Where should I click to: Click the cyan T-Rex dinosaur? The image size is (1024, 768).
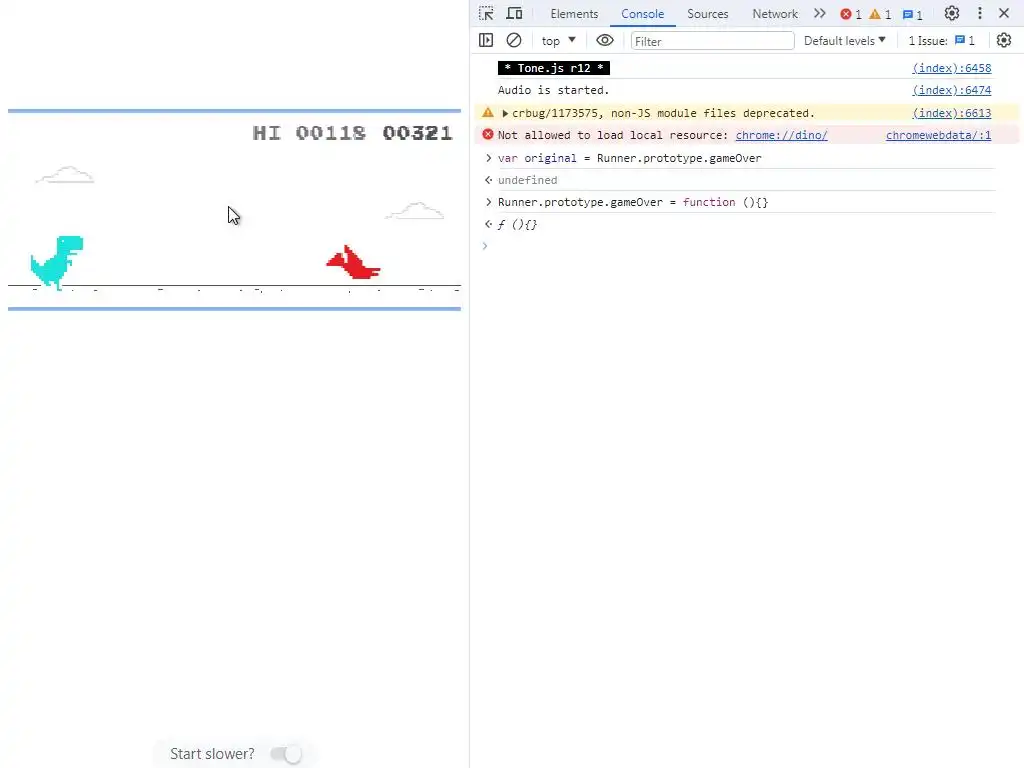click(57, 263)
